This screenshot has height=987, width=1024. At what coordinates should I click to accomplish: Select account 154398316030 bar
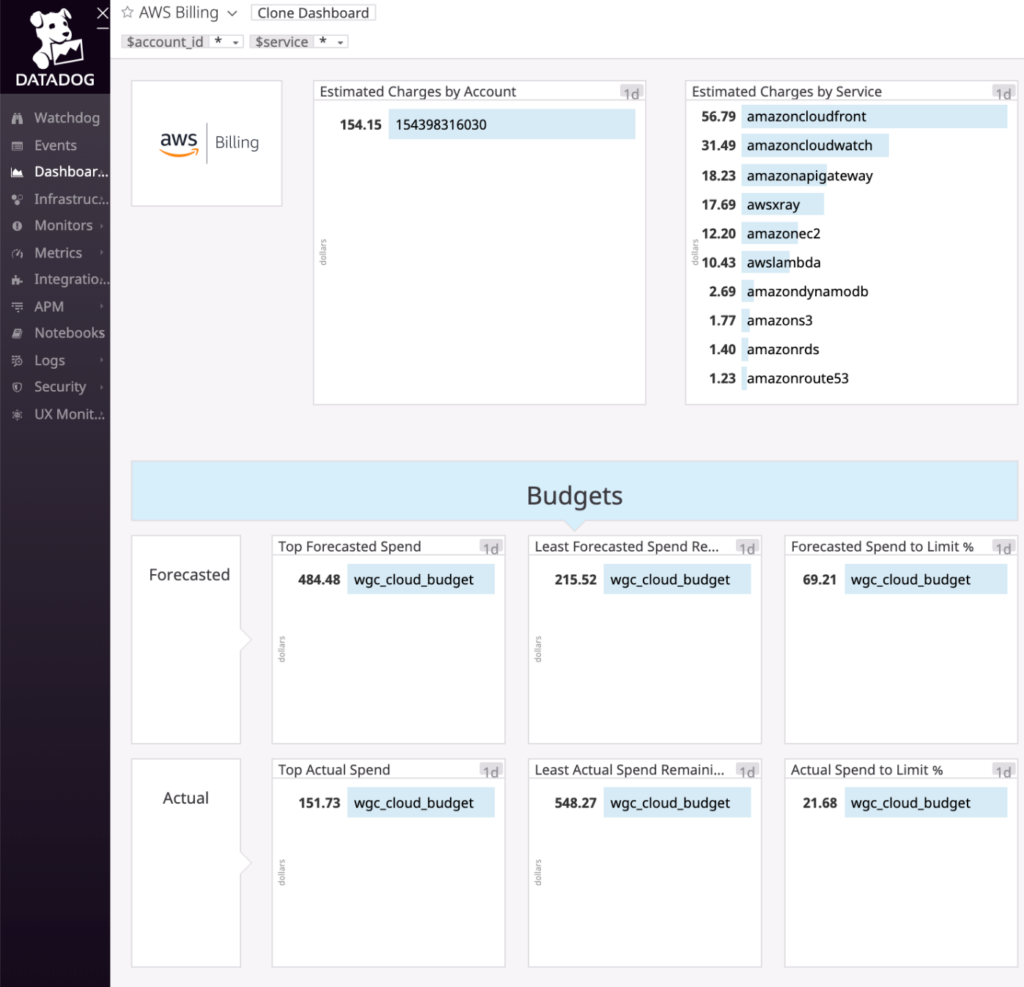[511, 124]
